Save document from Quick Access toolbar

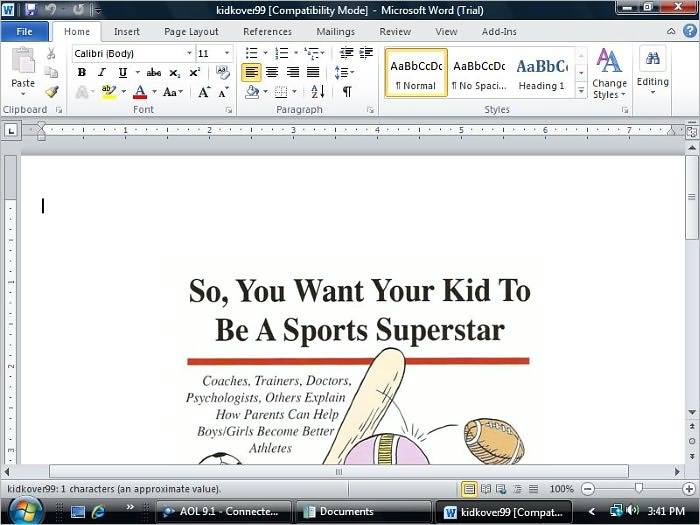30,9
